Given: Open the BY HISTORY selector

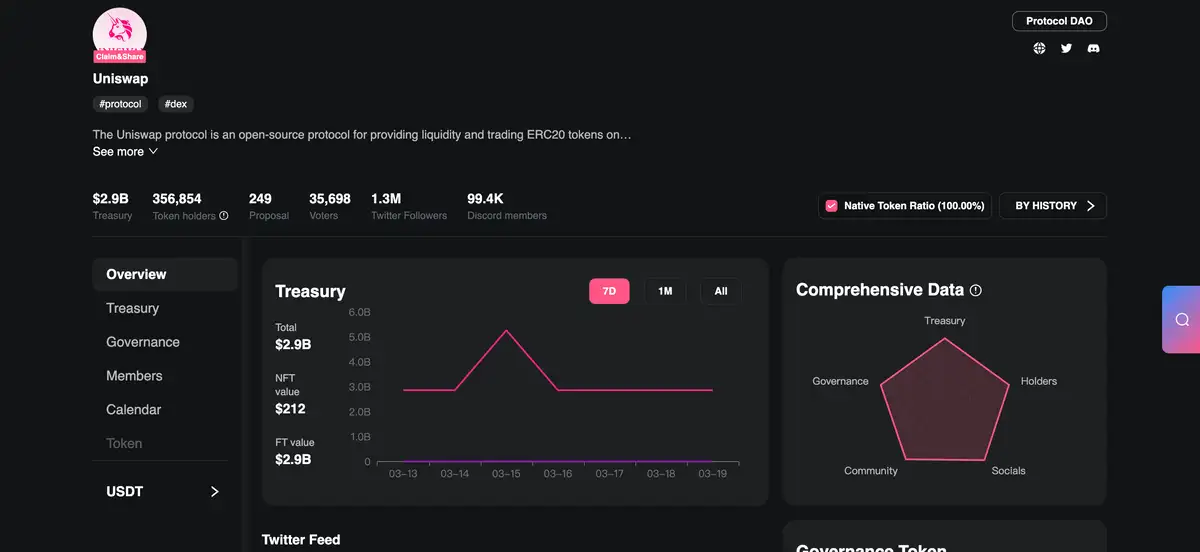Looking at the screenshot, I should [1053, 206].
